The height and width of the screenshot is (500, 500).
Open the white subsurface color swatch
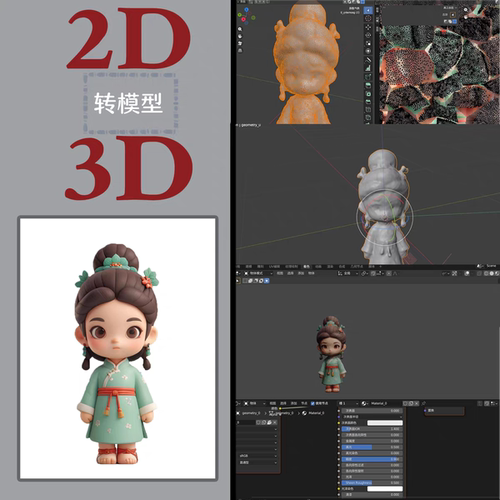385,423
